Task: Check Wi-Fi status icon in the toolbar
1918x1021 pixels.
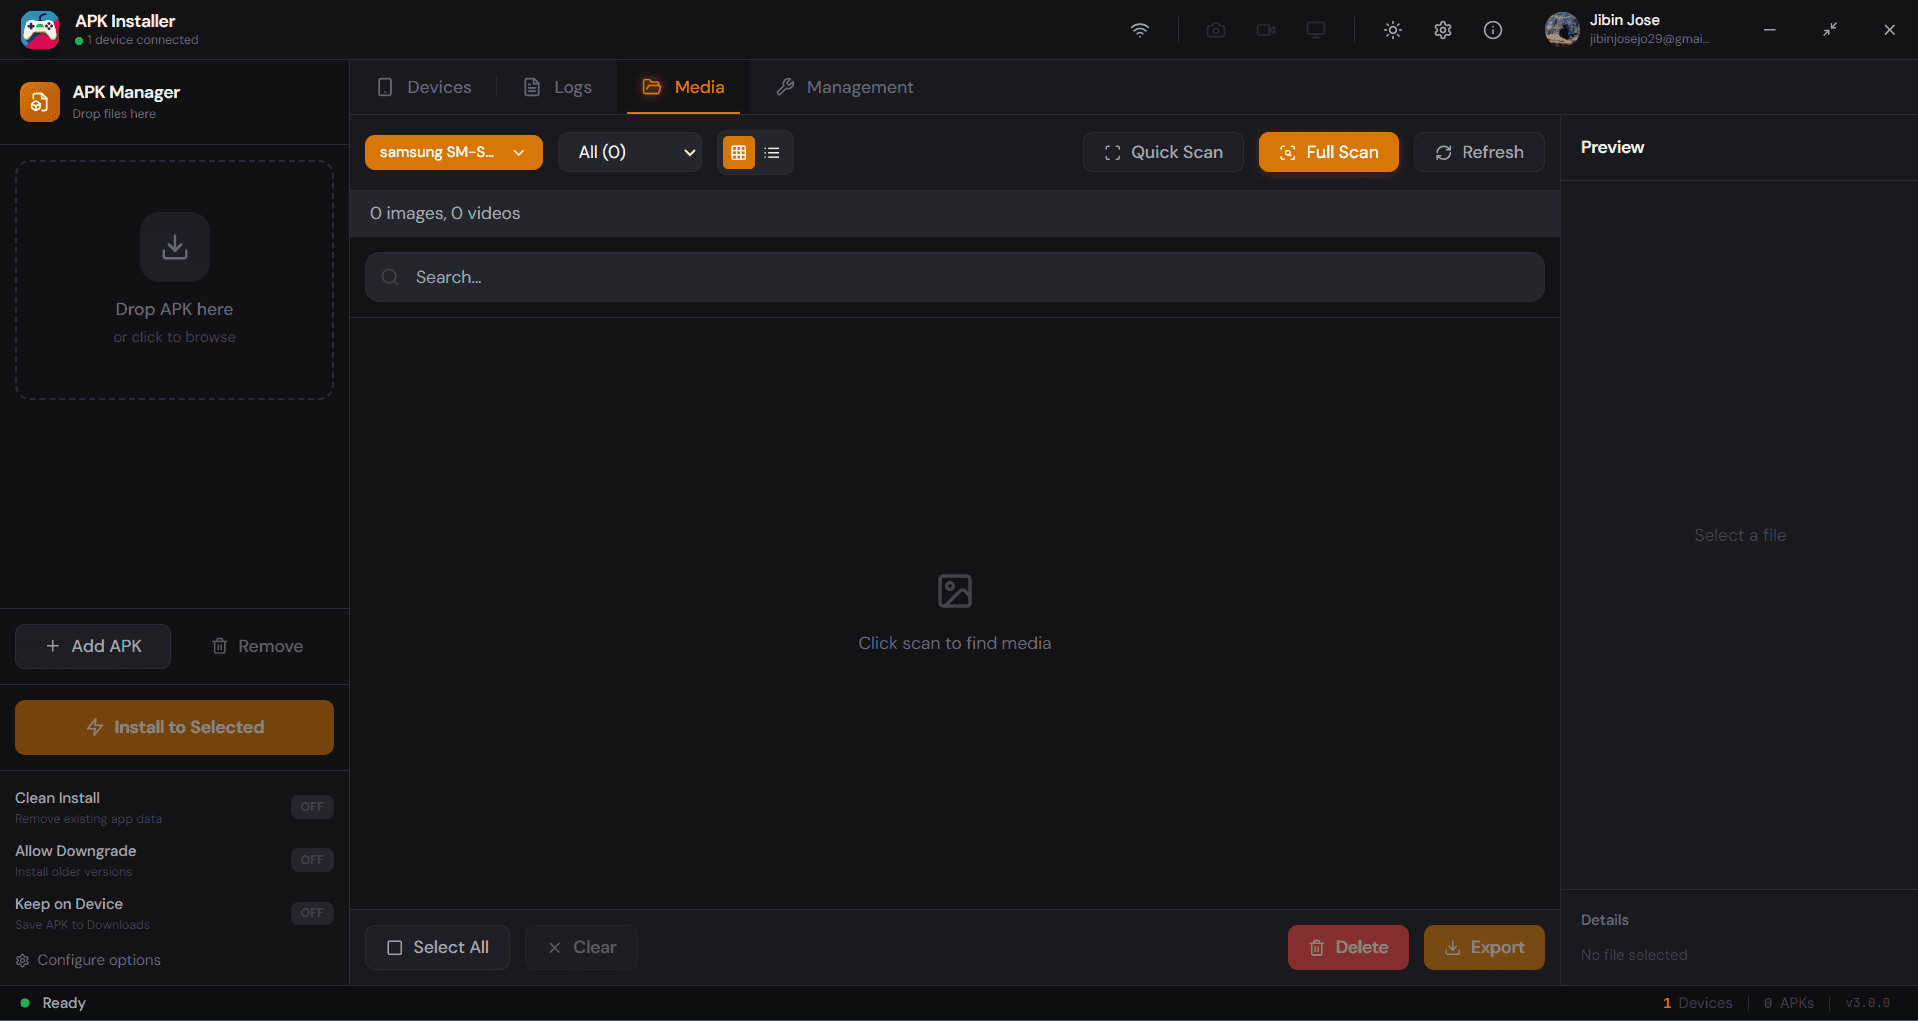Action: [1139, 30]
